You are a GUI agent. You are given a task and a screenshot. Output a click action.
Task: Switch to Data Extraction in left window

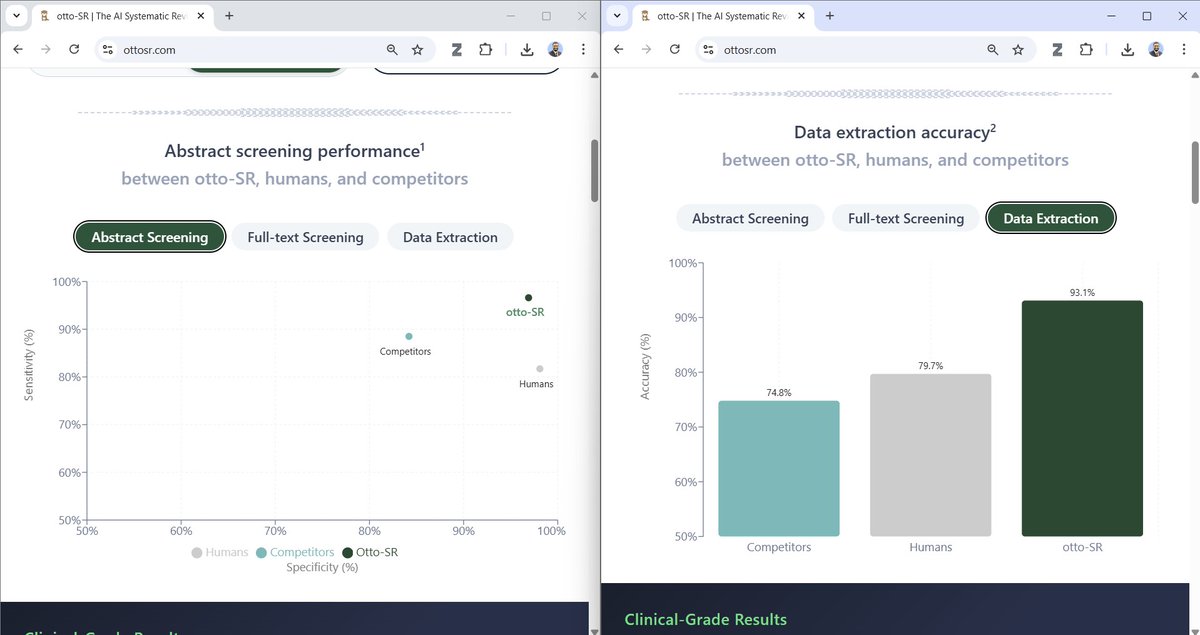tap(450, 237)
